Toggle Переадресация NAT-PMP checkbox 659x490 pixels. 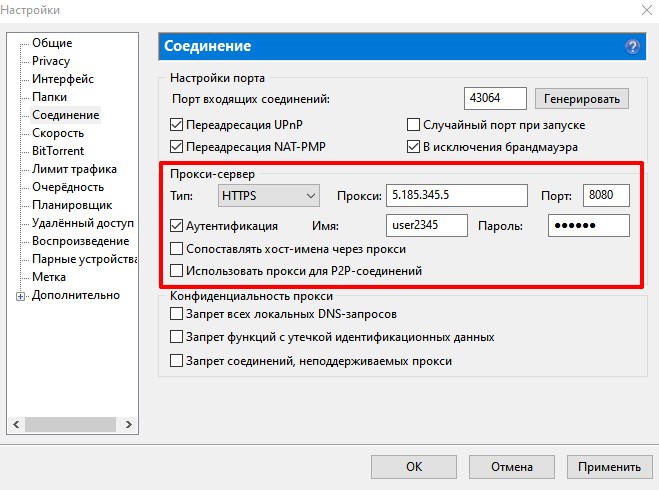(177, 147)
